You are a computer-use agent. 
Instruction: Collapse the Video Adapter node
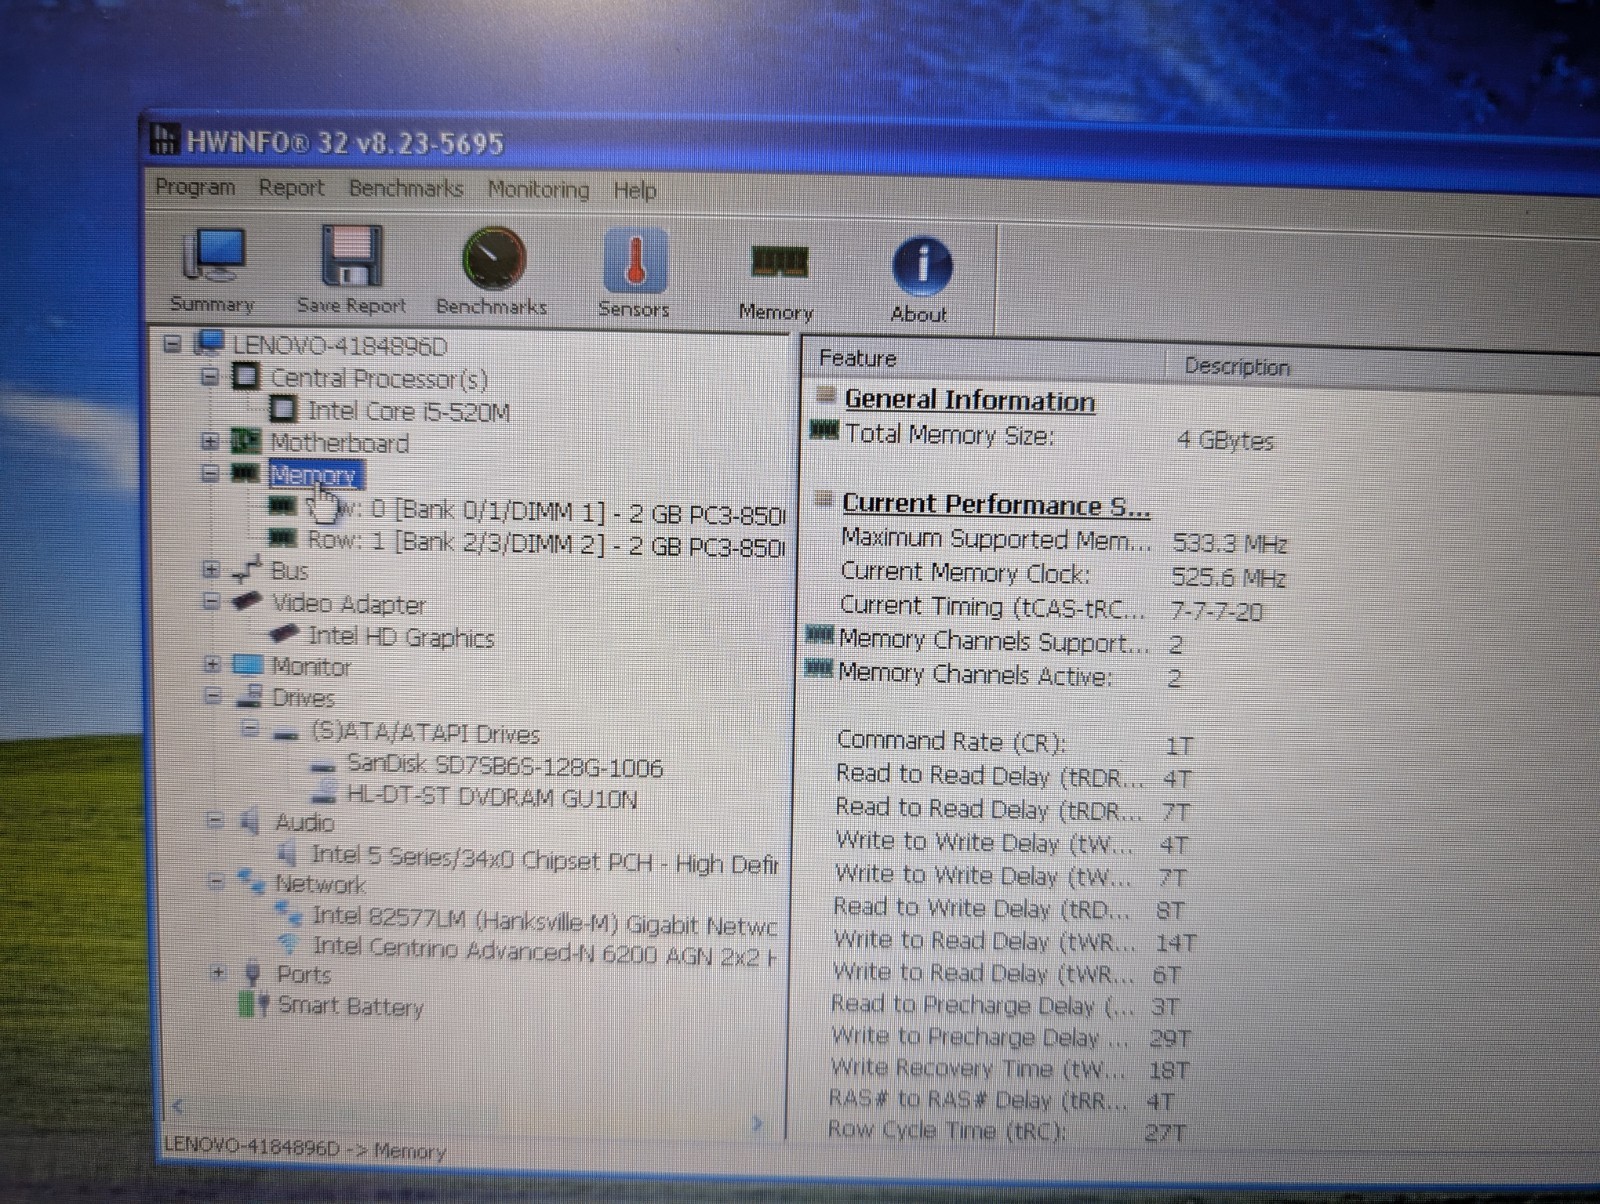[211, 601]
